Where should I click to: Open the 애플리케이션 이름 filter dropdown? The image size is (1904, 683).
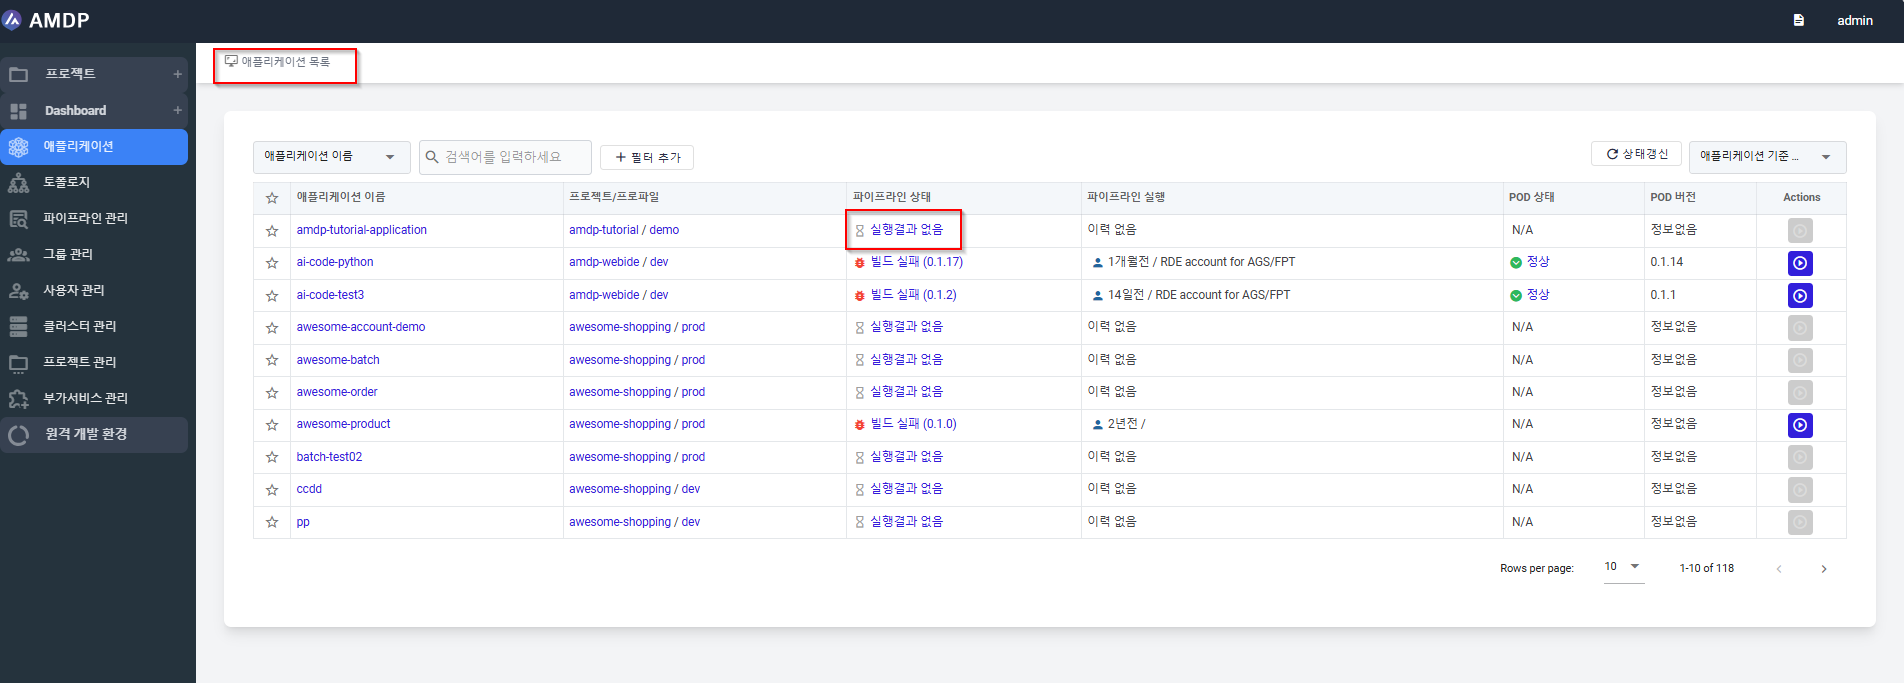click(331, 157)
